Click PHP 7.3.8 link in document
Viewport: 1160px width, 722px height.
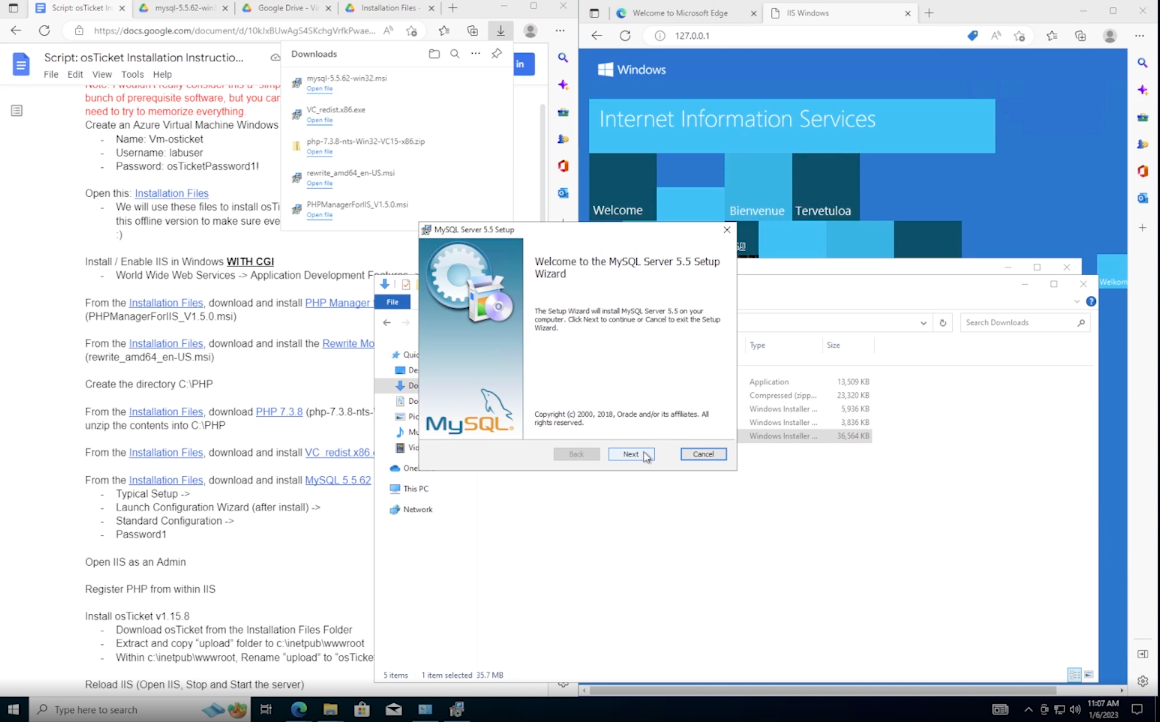279,412
